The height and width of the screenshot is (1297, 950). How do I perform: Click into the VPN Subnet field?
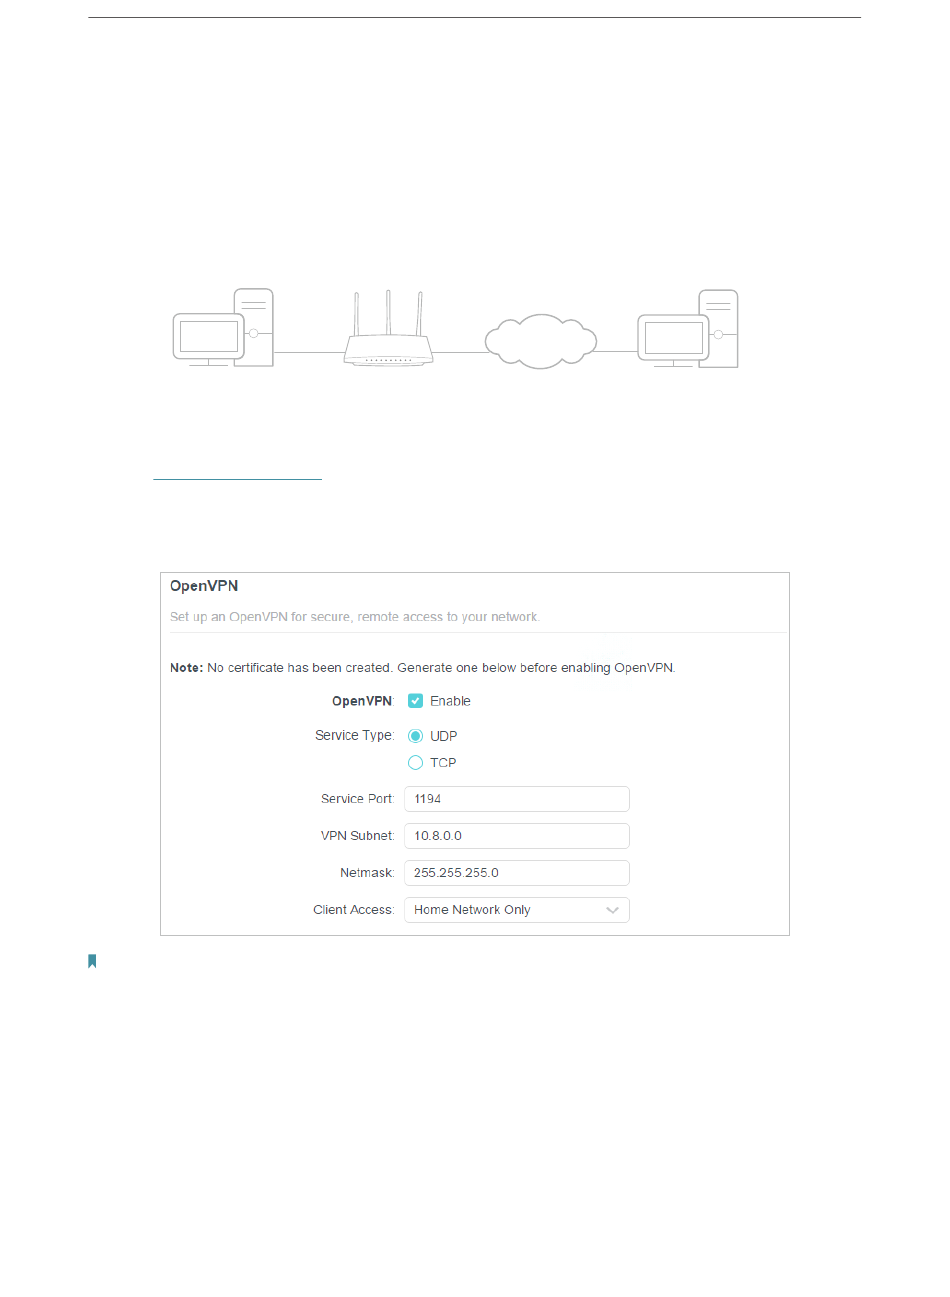click(x=517, y=836)
